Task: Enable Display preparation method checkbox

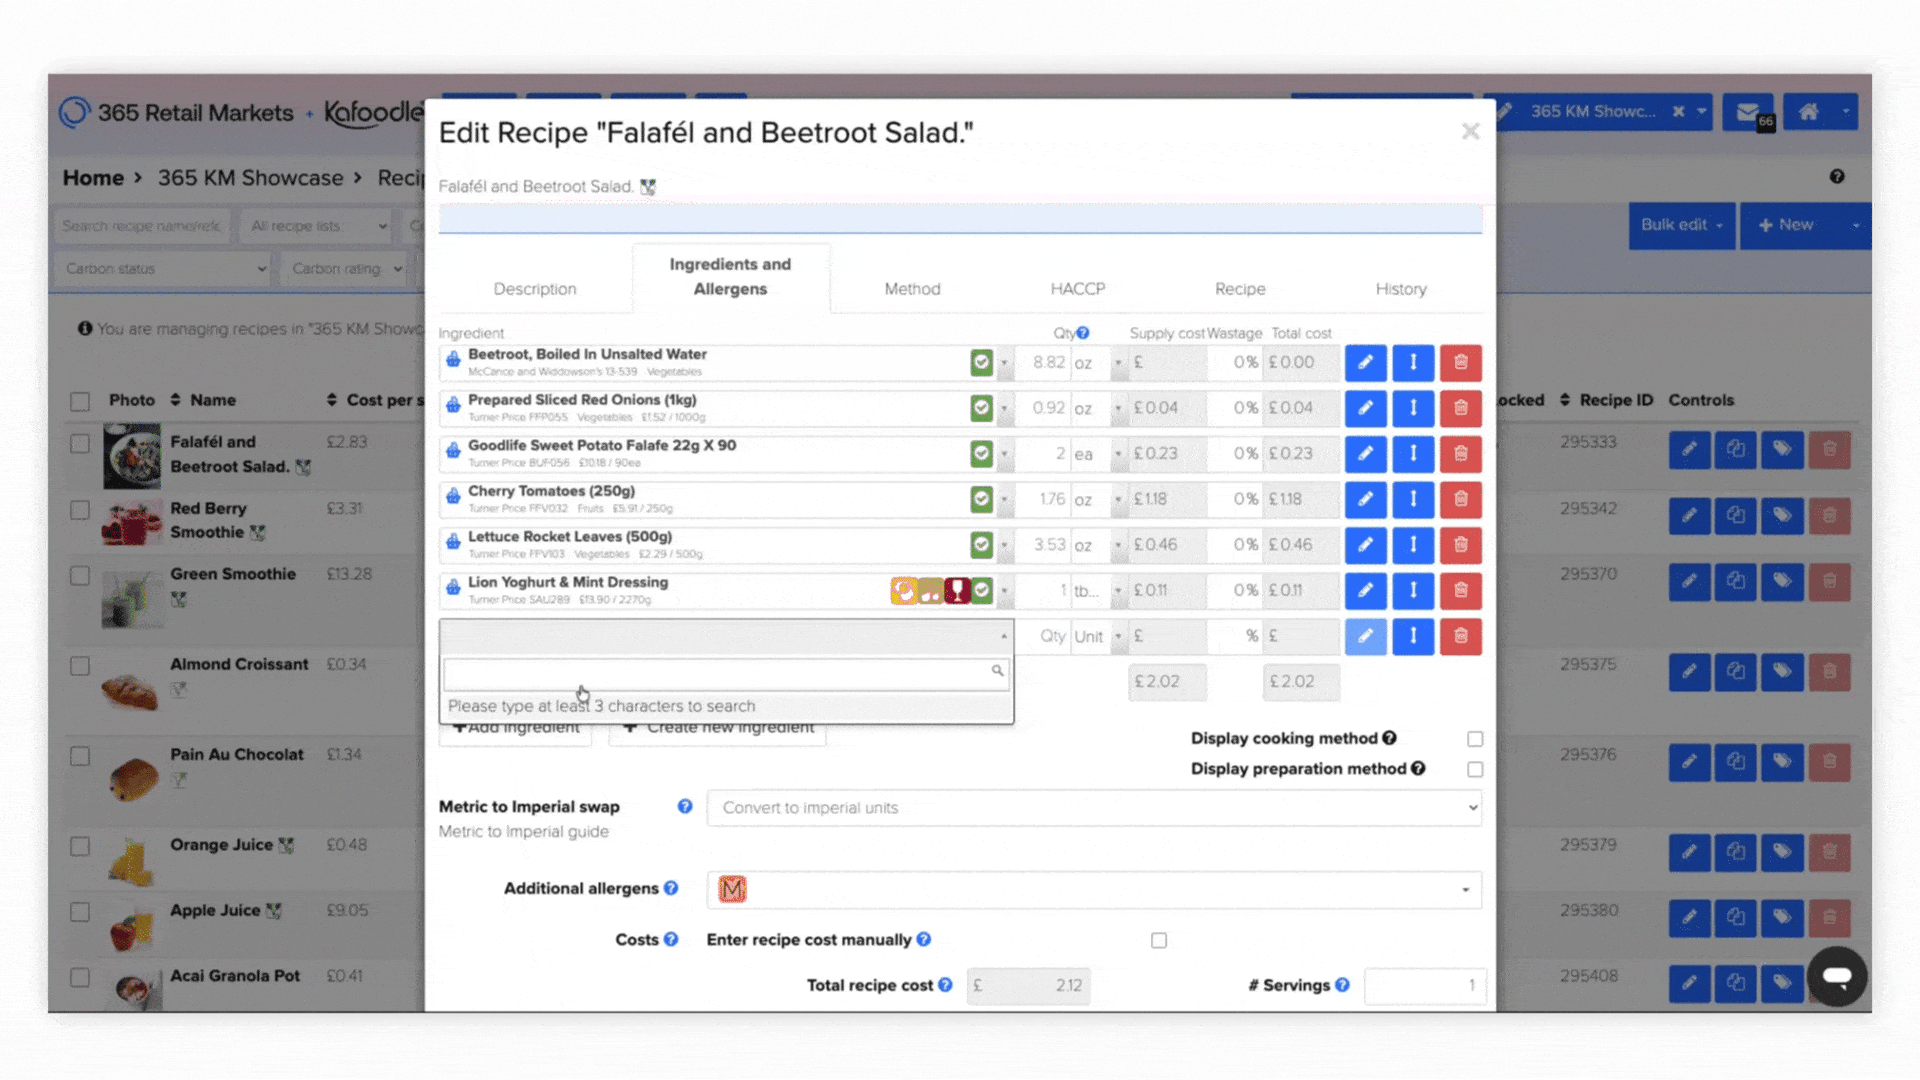Action: tap(1475, 769)
